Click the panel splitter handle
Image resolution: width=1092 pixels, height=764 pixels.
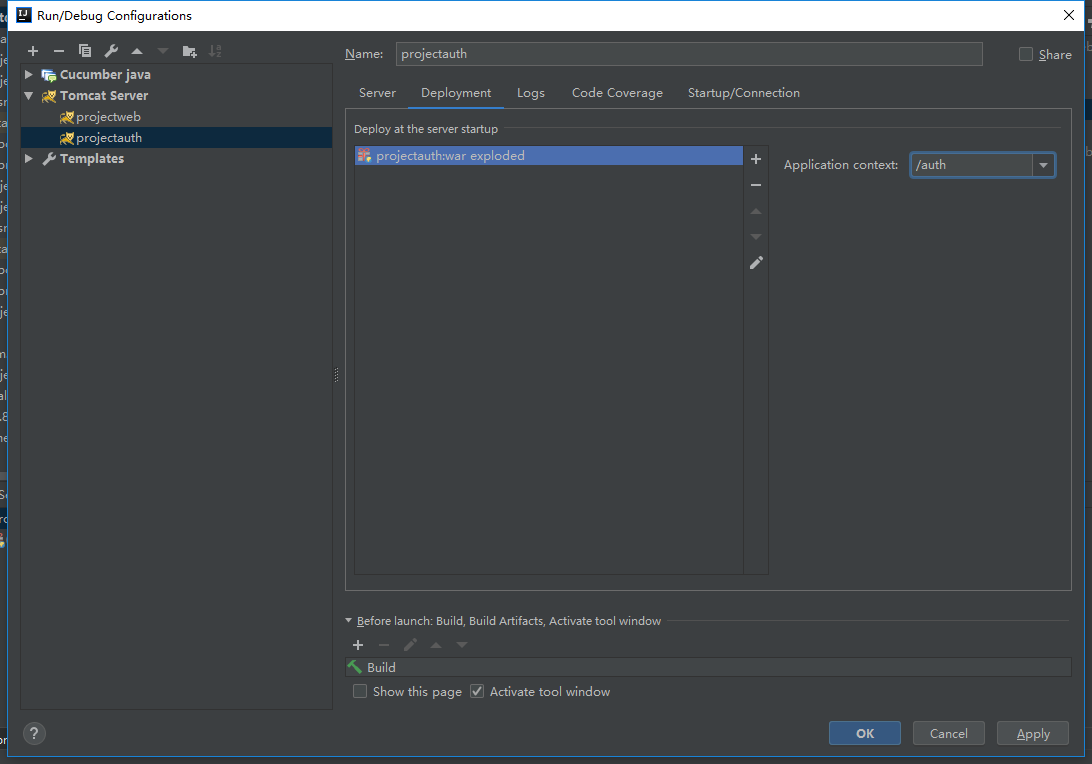point(337,375)
